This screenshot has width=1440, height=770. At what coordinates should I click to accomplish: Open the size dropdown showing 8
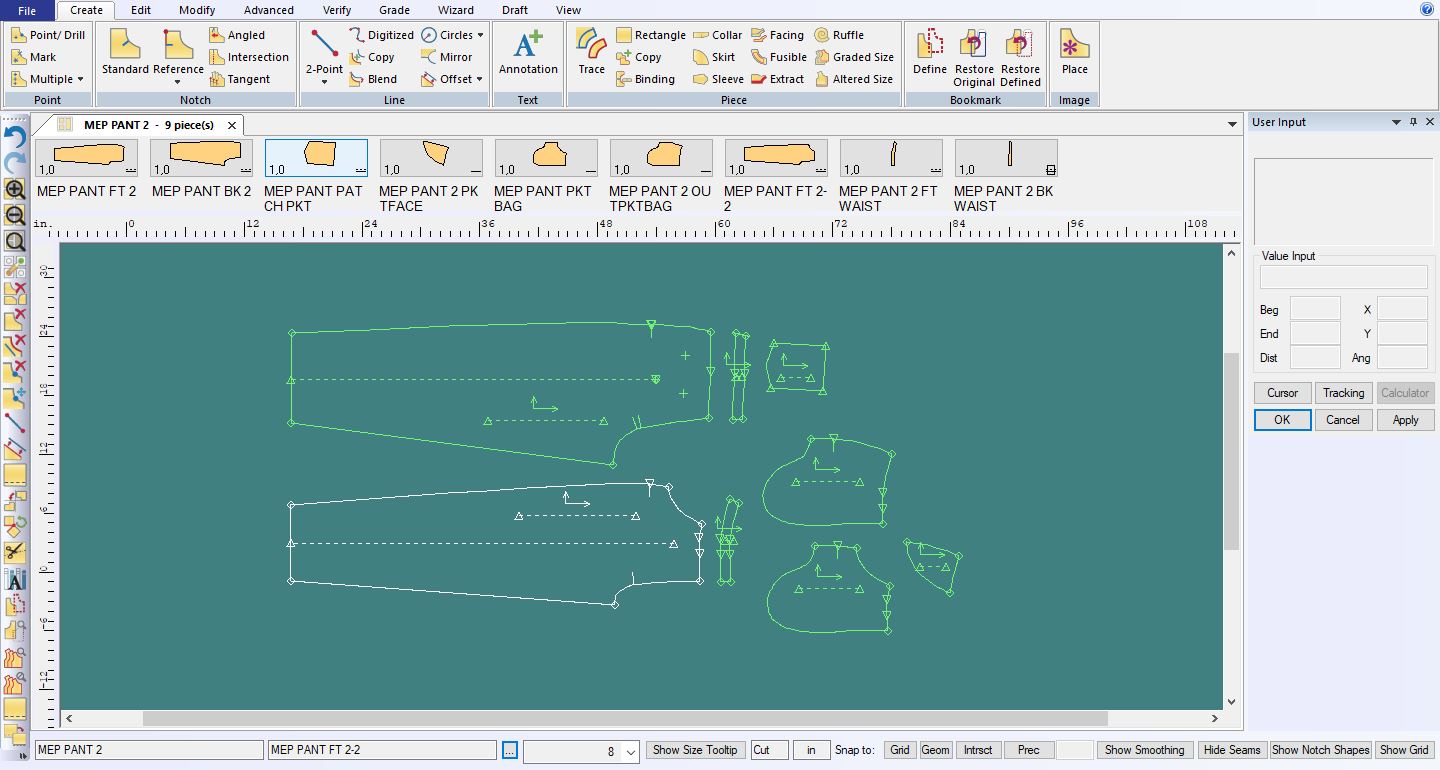click(630, 751)
